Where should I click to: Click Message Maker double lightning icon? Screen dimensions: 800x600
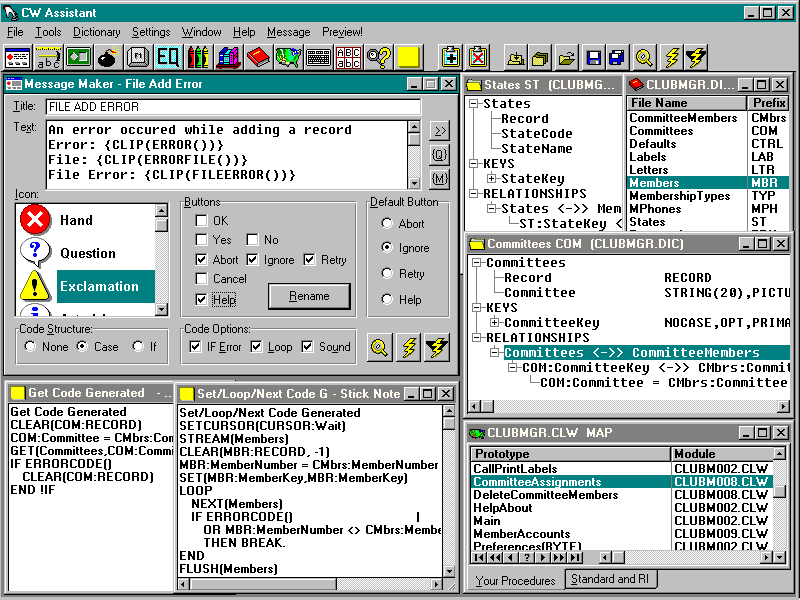[437, 347]
